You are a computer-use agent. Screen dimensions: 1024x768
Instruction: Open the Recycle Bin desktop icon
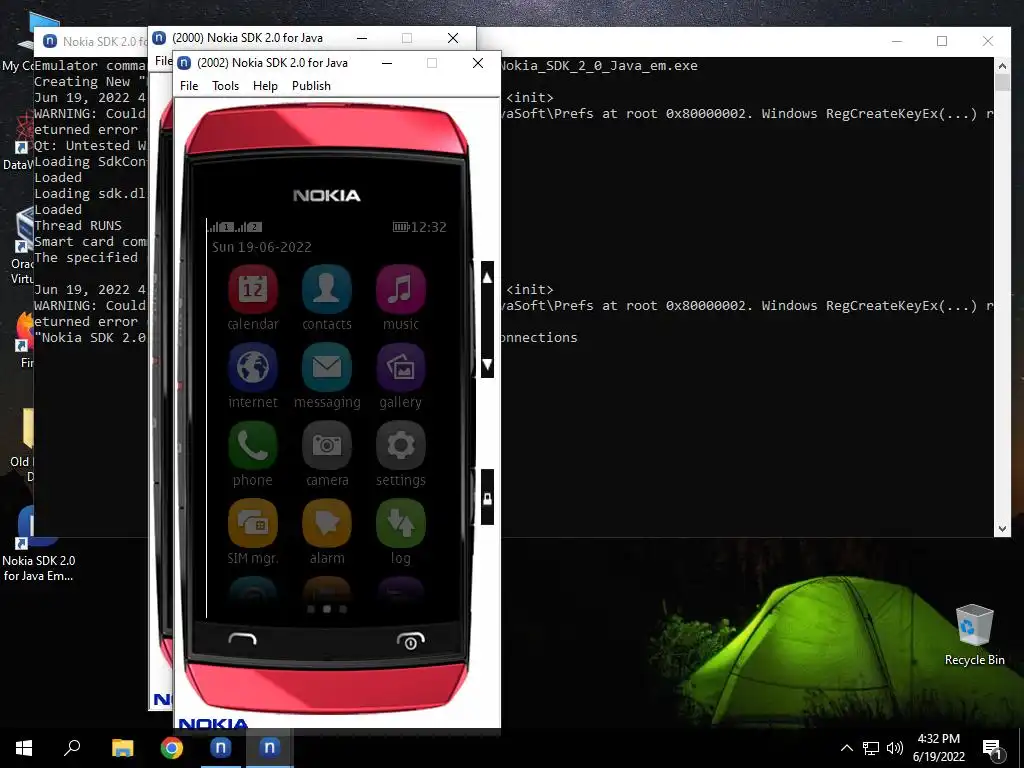tap(974, 635)
